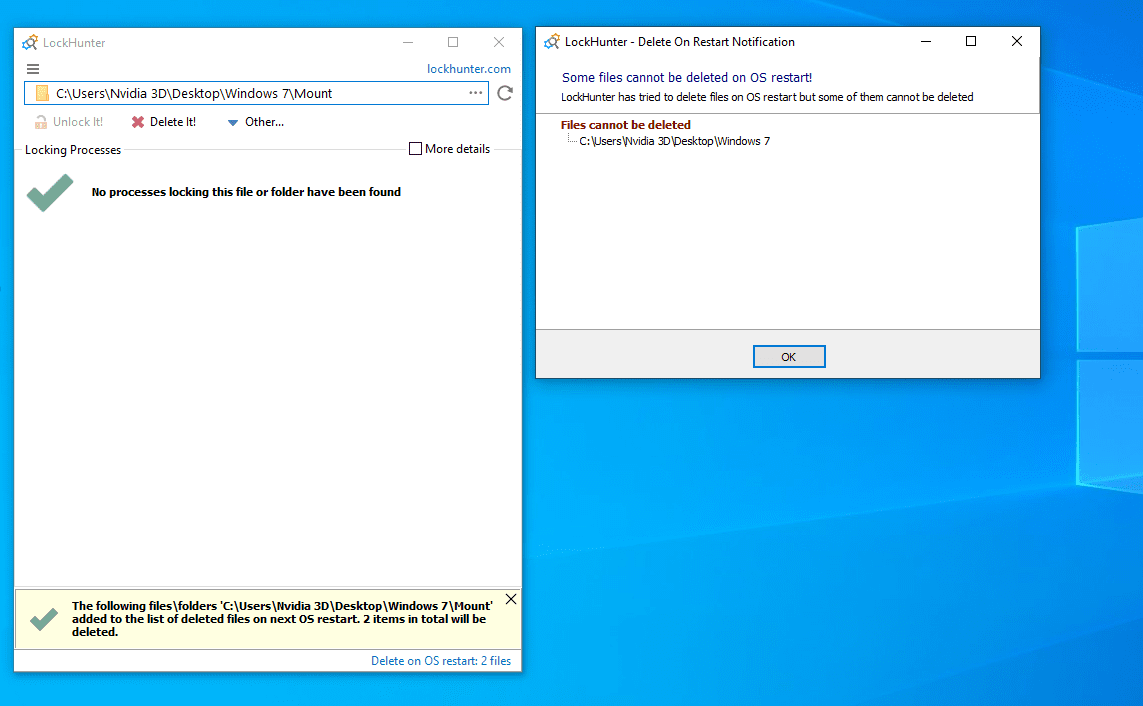
Task: Click the Unlock It! button
Action: [x=69, y=122]
